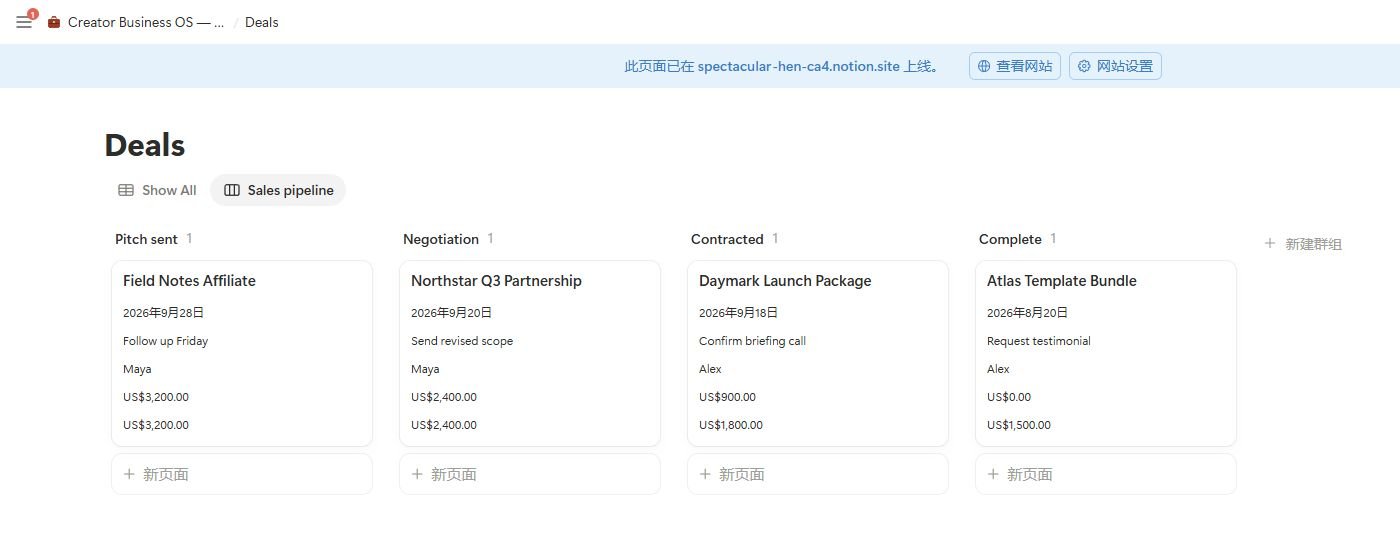The width and height of the screenshot is (1400, 560).
Task: Click the plus icon beside 新建群组
Action: coord(1270,243)
